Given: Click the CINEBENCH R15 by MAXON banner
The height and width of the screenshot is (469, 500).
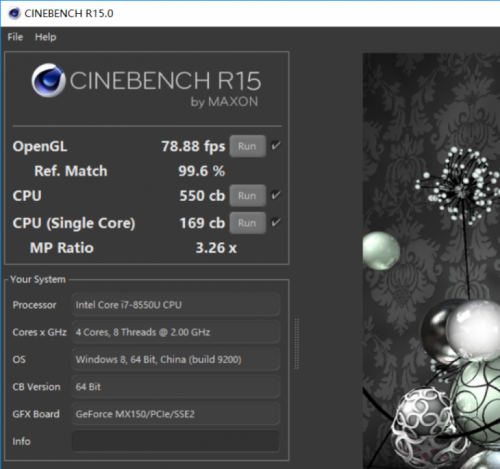Looking at the screenshot, I should (146, 85).
